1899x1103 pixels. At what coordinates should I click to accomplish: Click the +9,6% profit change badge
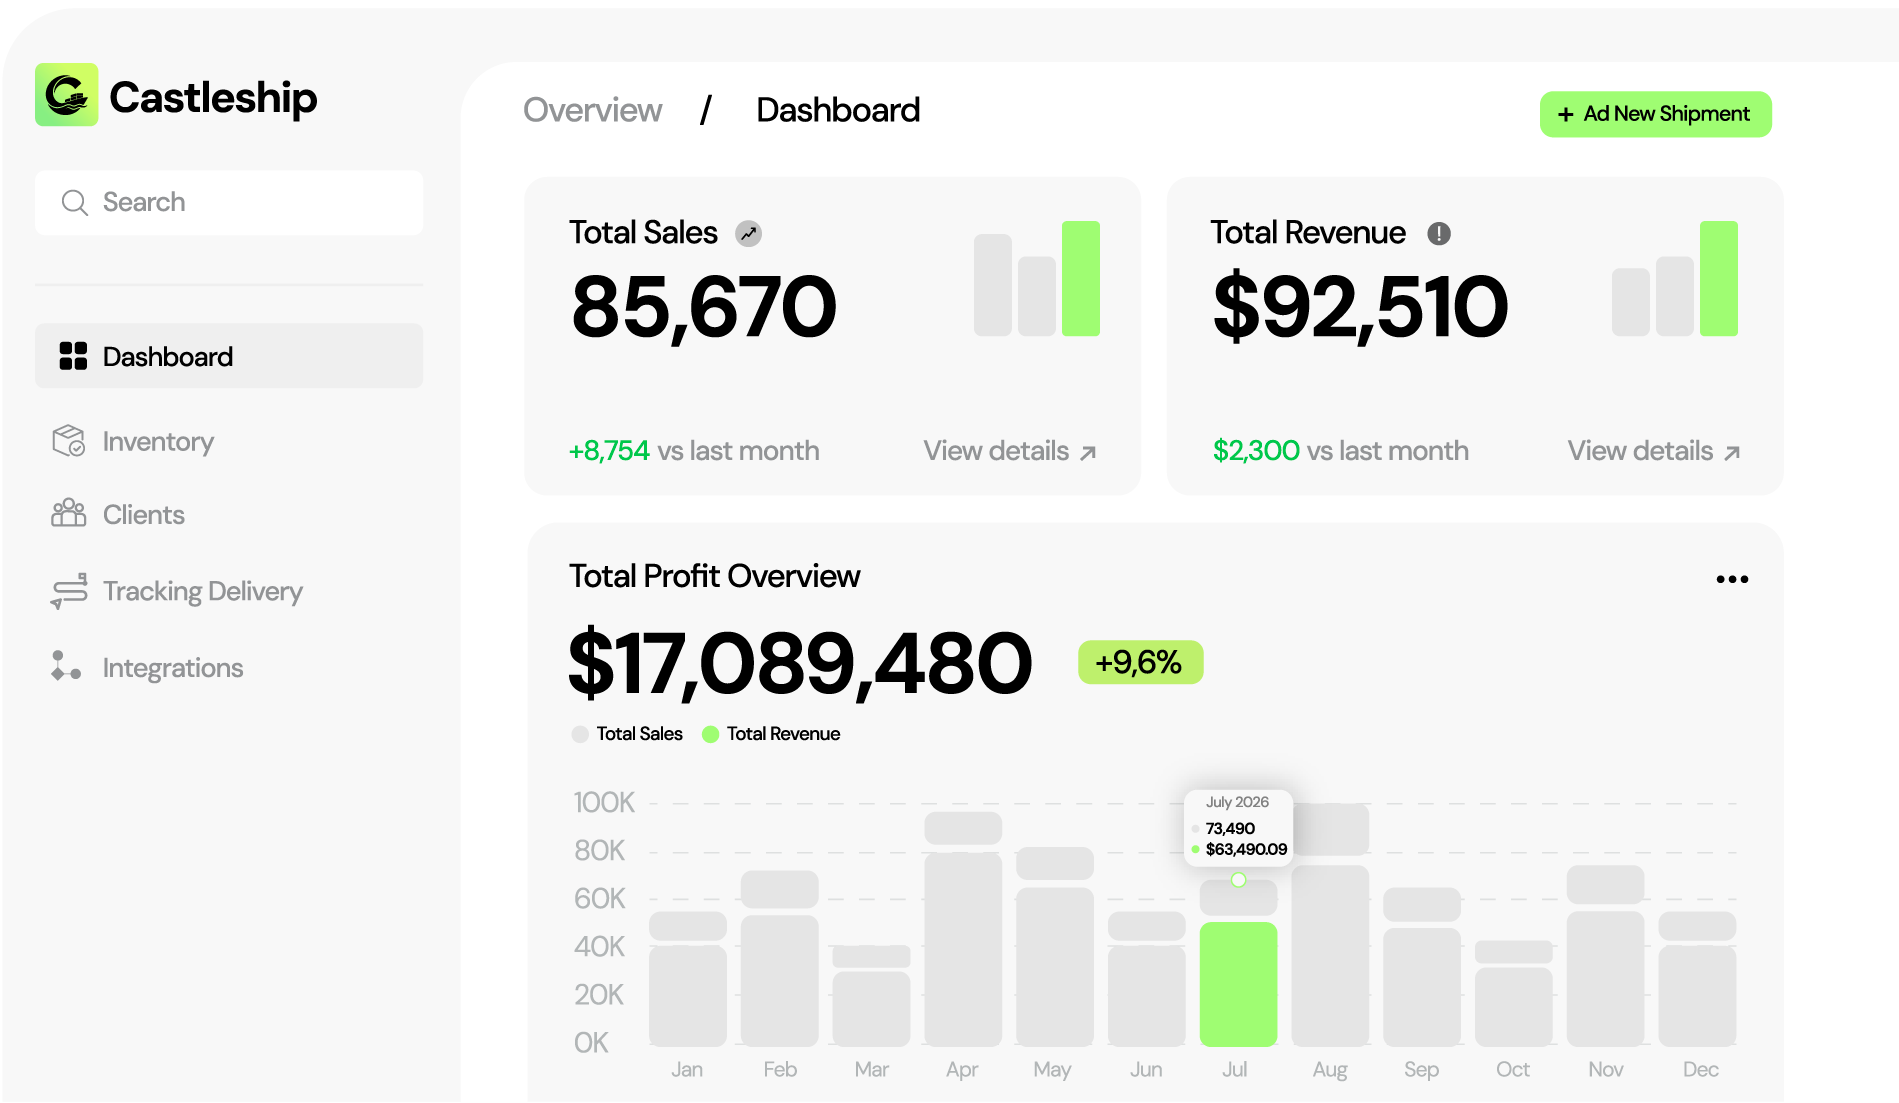pyautogui.click(x=1140, y=662)
